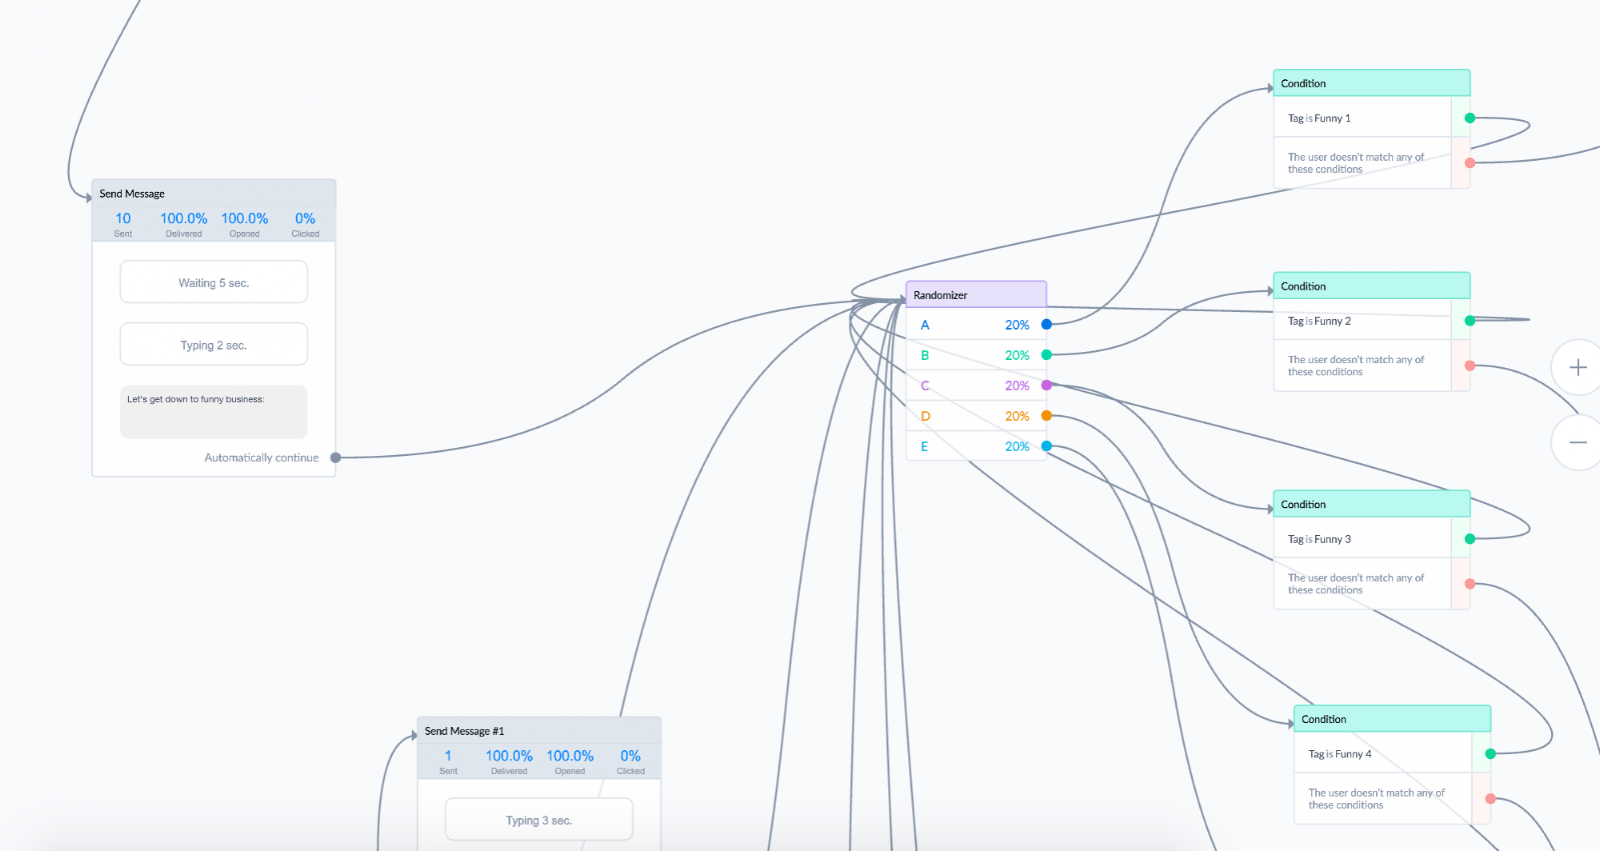
Task: Select Condition header above Tag is Funny 3
Action: pos(1371,504)
